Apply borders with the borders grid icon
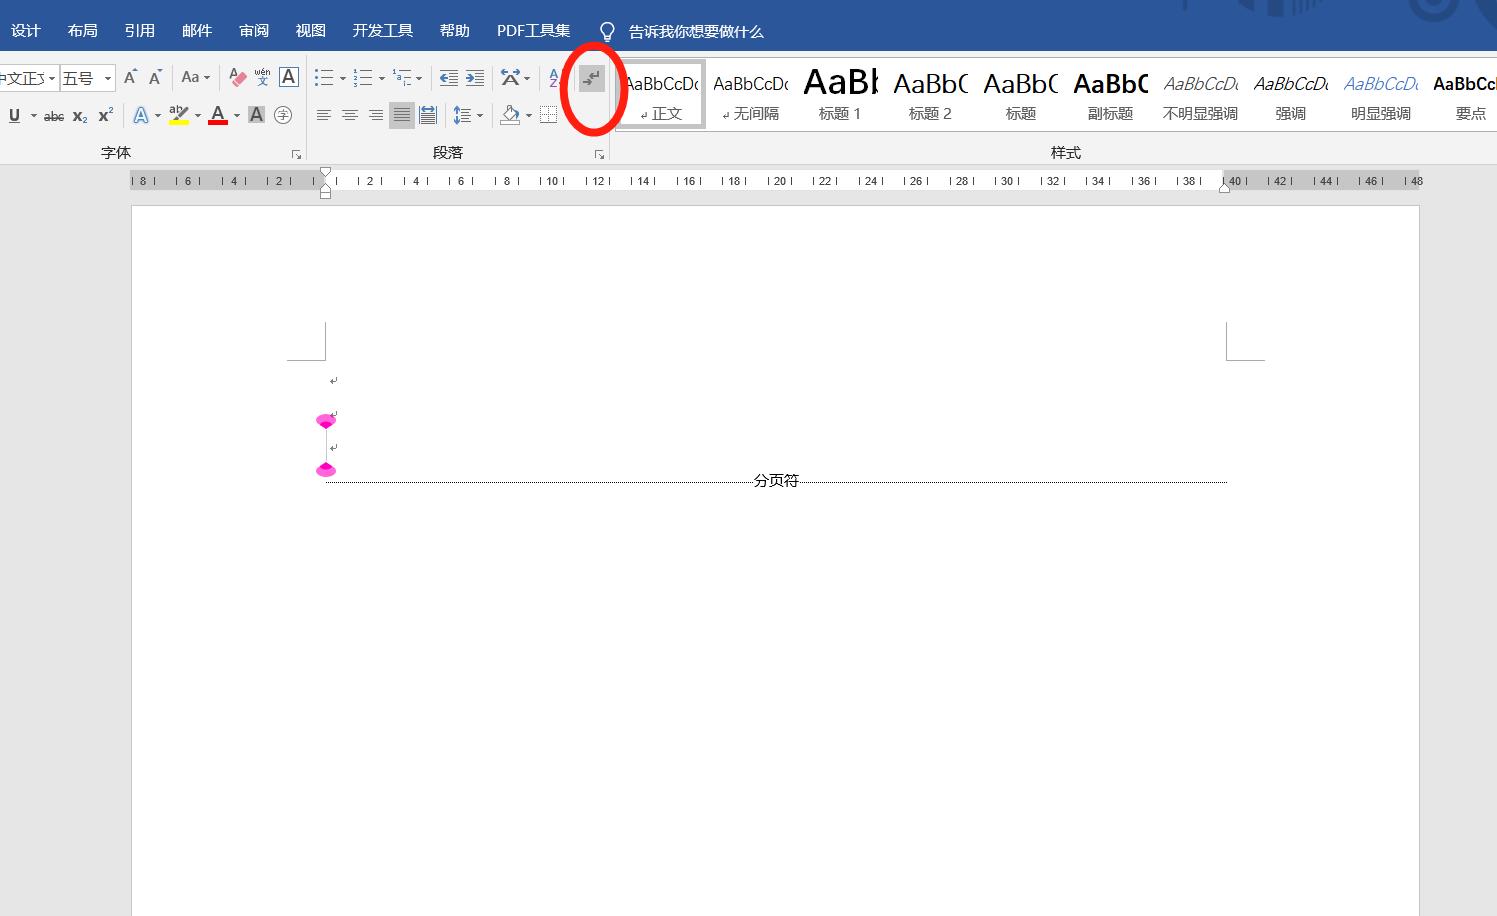This screenshot has height=916, width=1497. [548, 115]
